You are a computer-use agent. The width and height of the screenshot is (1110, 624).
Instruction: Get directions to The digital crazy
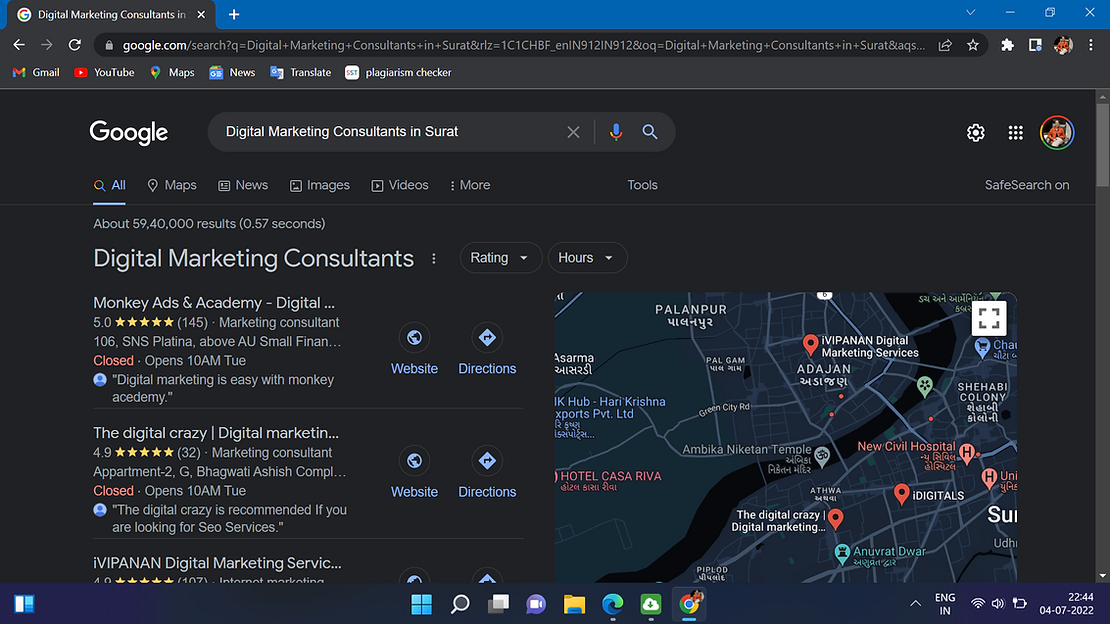[x=487, y=461]
